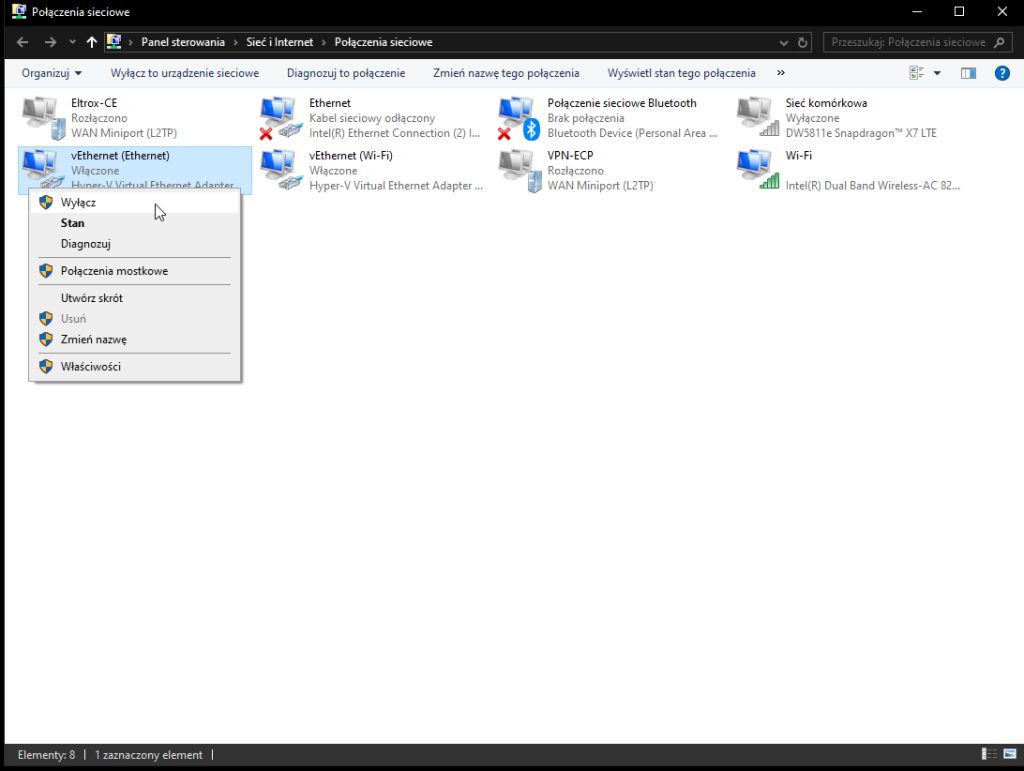This screenshot has height=771, width=1024.
Task: Toggle the preview pane button
Action: pyautogui.click(x=967, y=73)
